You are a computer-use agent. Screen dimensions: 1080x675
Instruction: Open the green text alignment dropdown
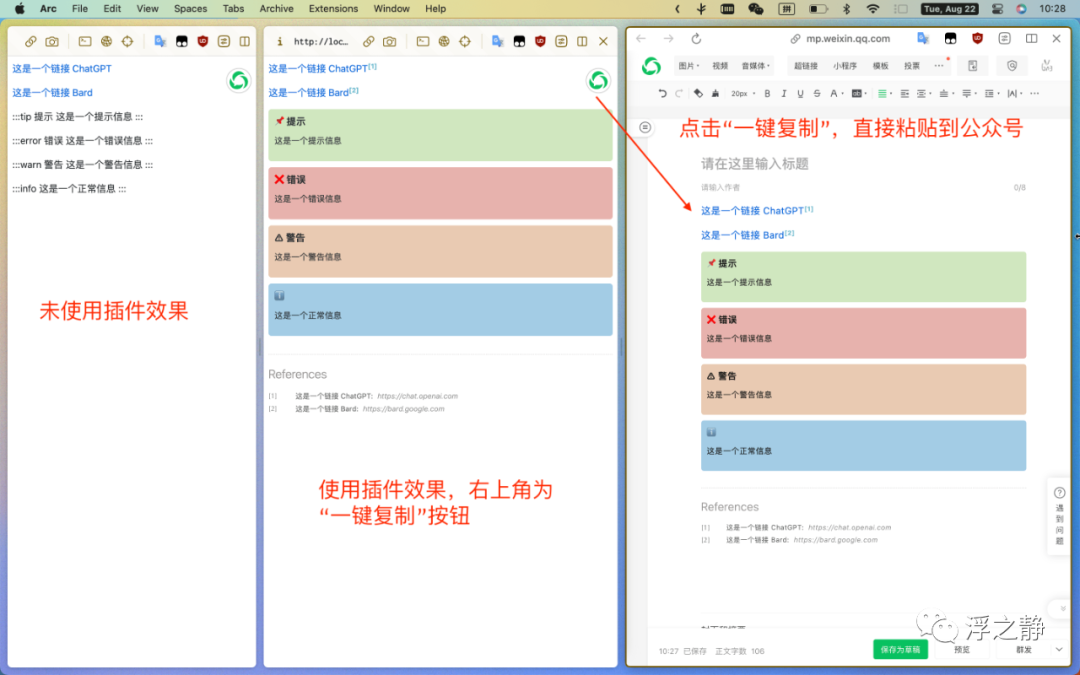[884, 94]
